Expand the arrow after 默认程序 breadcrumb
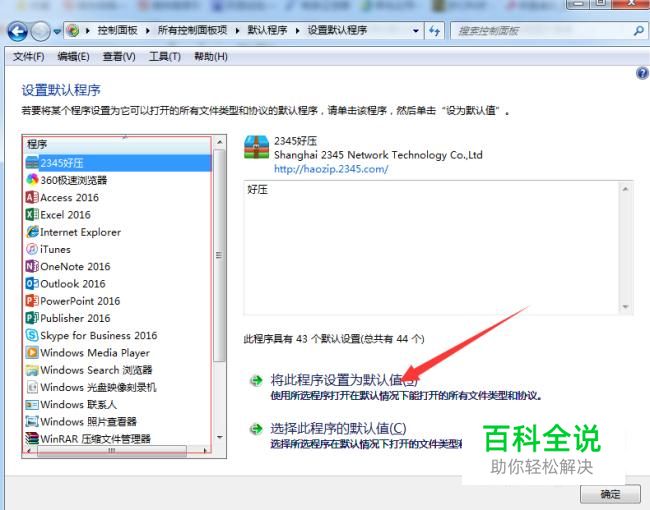 (x=298, y=31)
